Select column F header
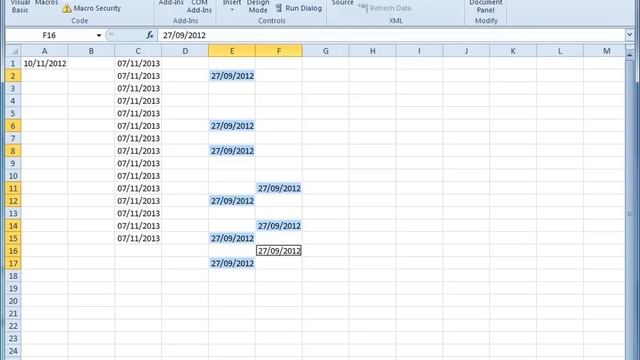Image resolution: width=640 pixels, height=360 pixels. 279,51
